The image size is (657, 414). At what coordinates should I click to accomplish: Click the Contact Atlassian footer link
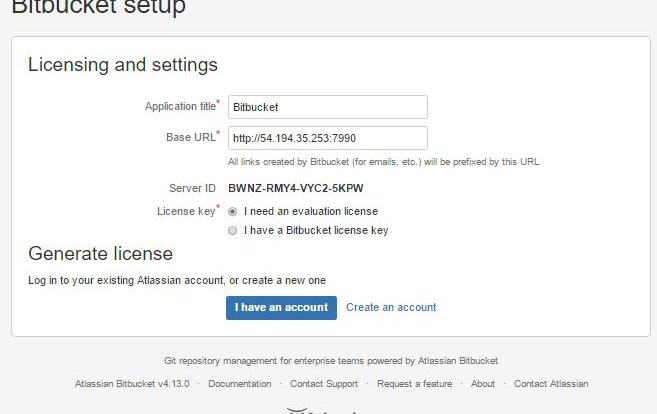[551, 383]
